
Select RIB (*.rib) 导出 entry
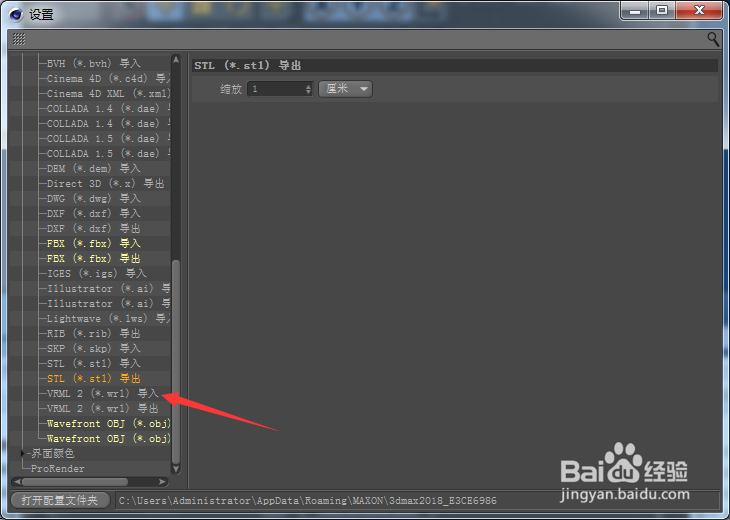93,333
